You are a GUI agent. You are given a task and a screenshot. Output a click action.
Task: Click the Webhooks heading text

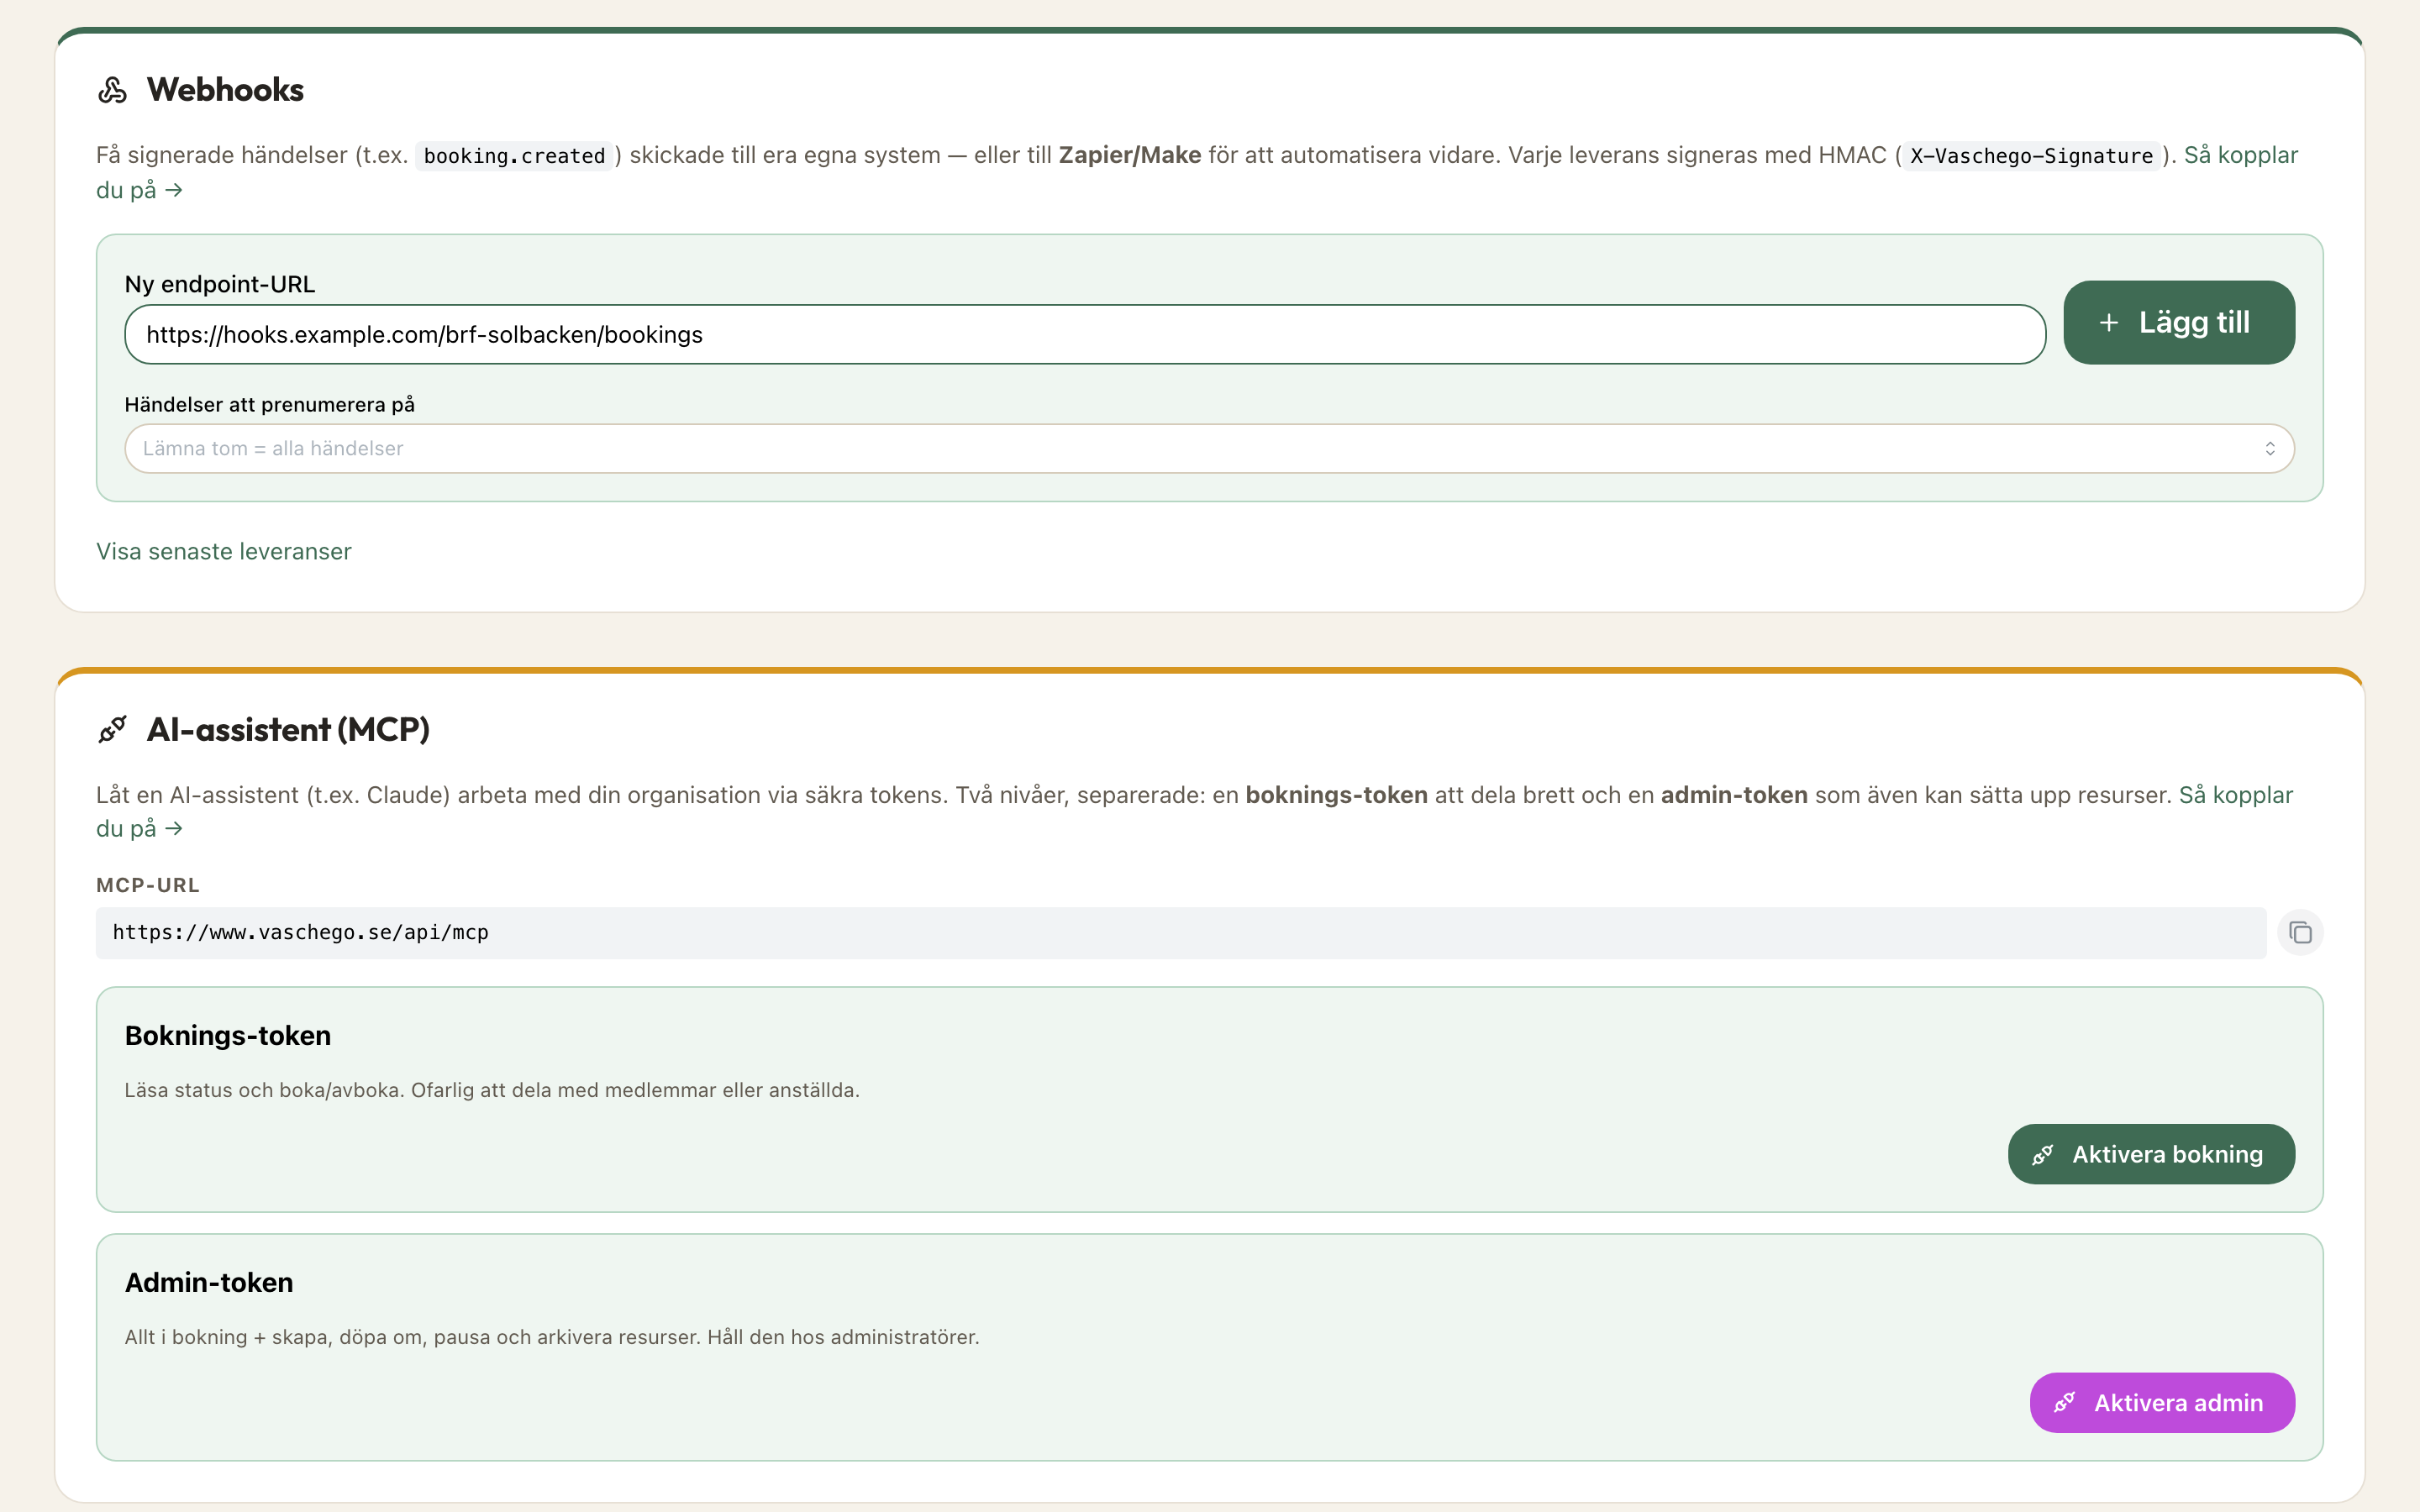225,90
